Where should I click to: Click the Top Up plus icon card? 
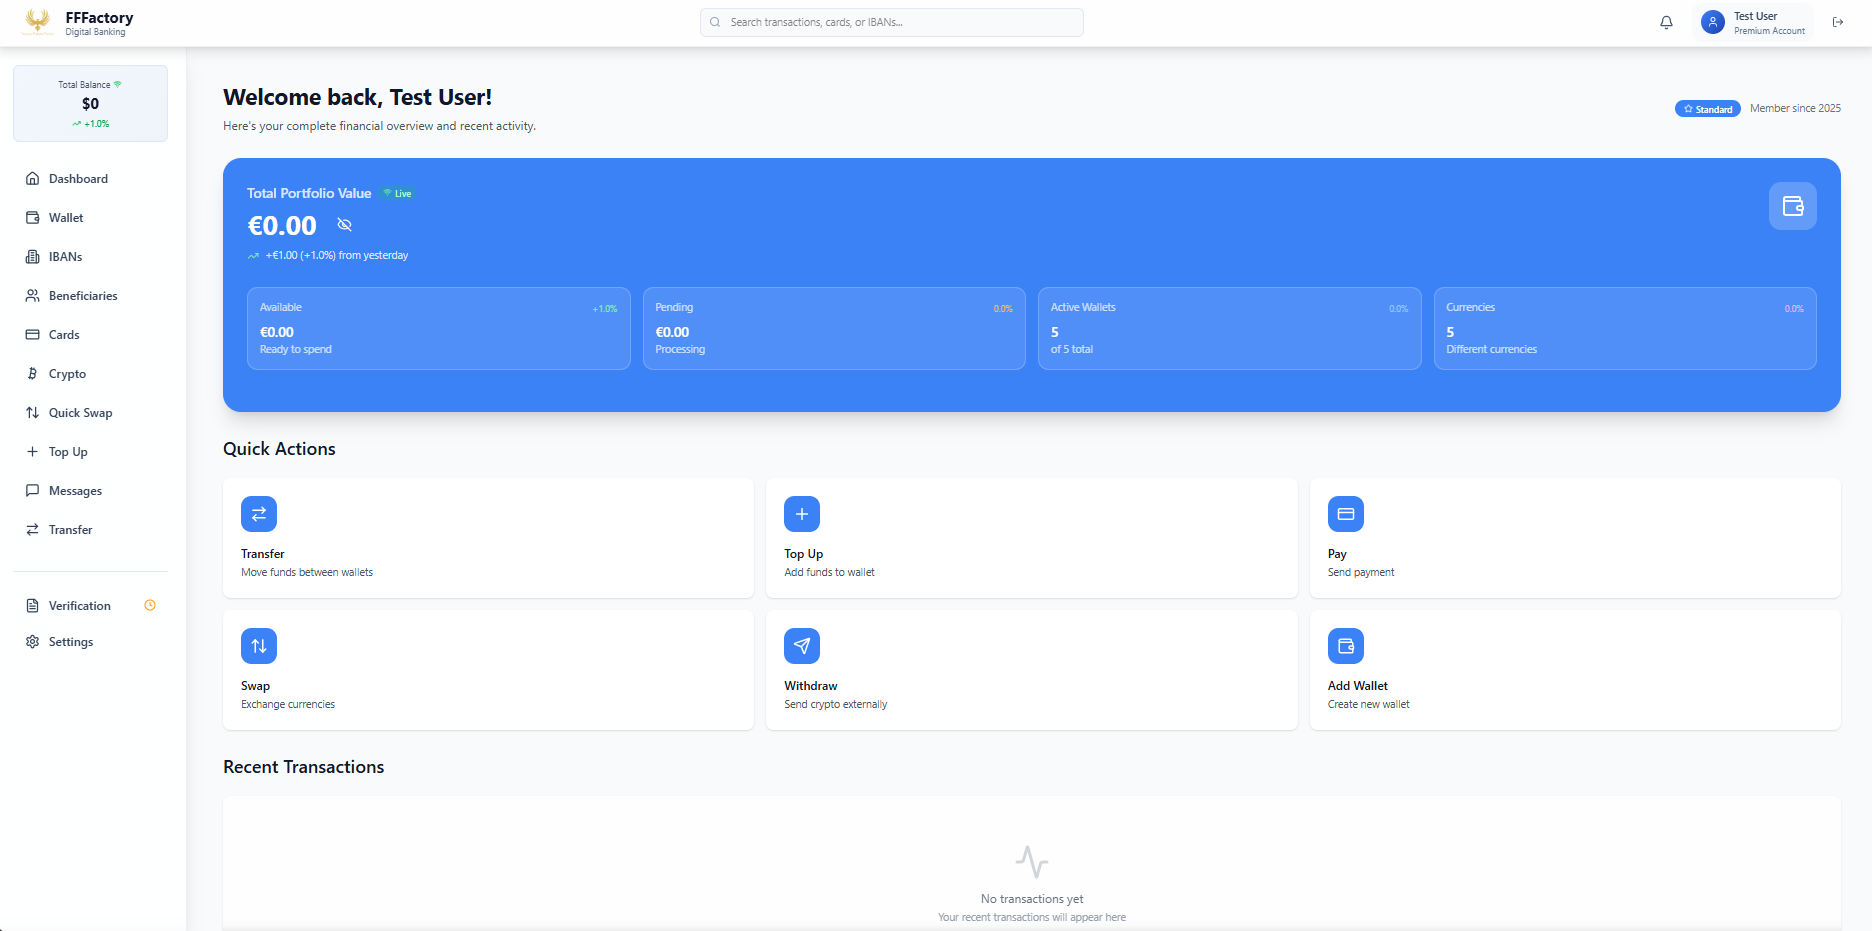[x=802, y=514]
